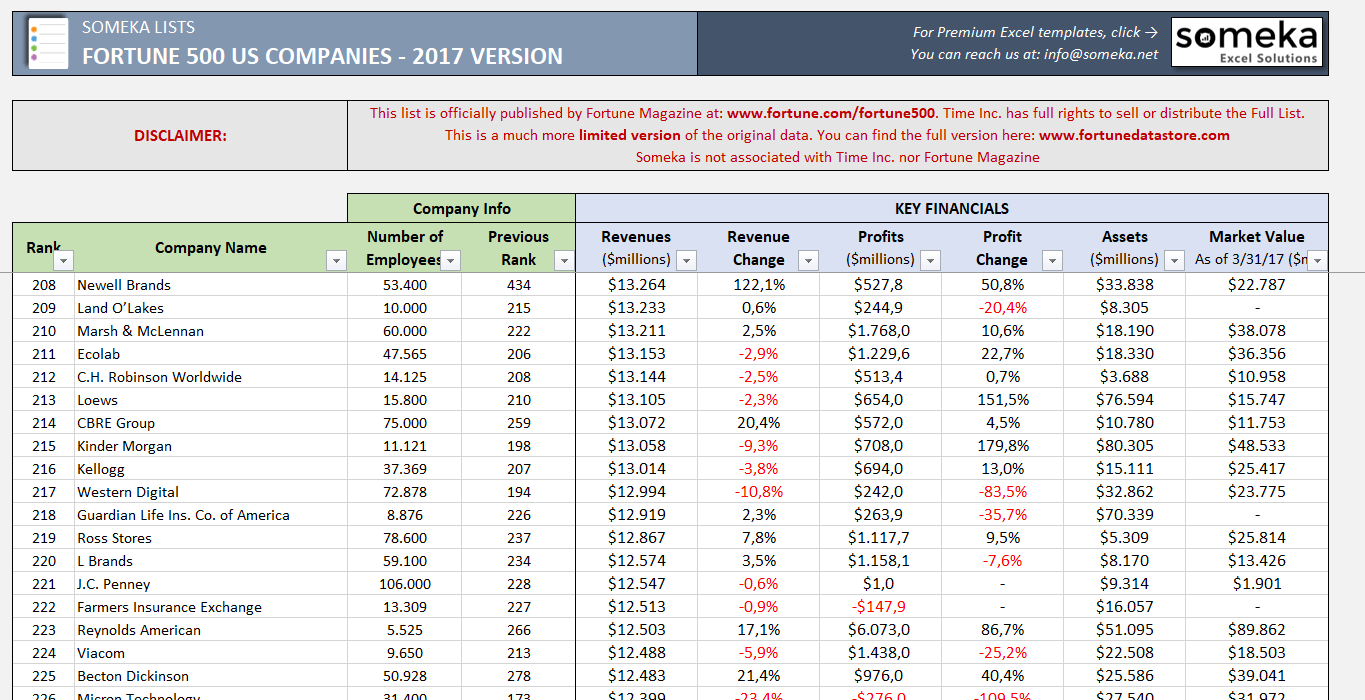
Task: Open the Profit Change filter dropdown
Action: pos(1052,260)
